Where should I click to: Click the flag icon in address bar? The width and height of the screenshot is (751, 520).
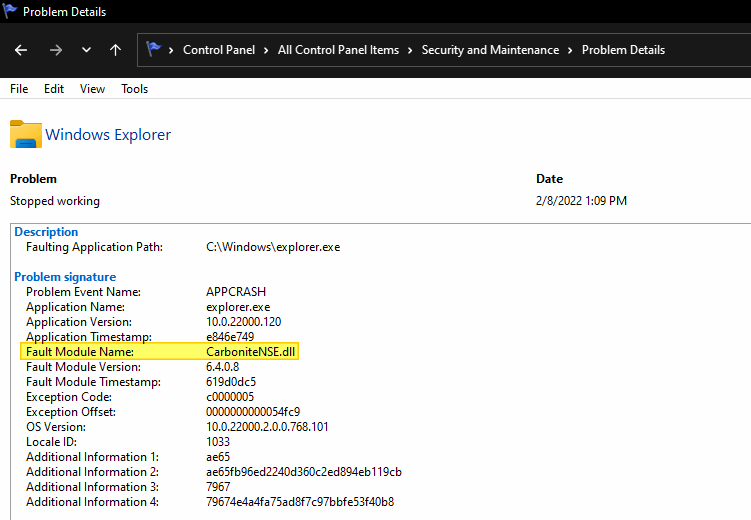(154, 49)
